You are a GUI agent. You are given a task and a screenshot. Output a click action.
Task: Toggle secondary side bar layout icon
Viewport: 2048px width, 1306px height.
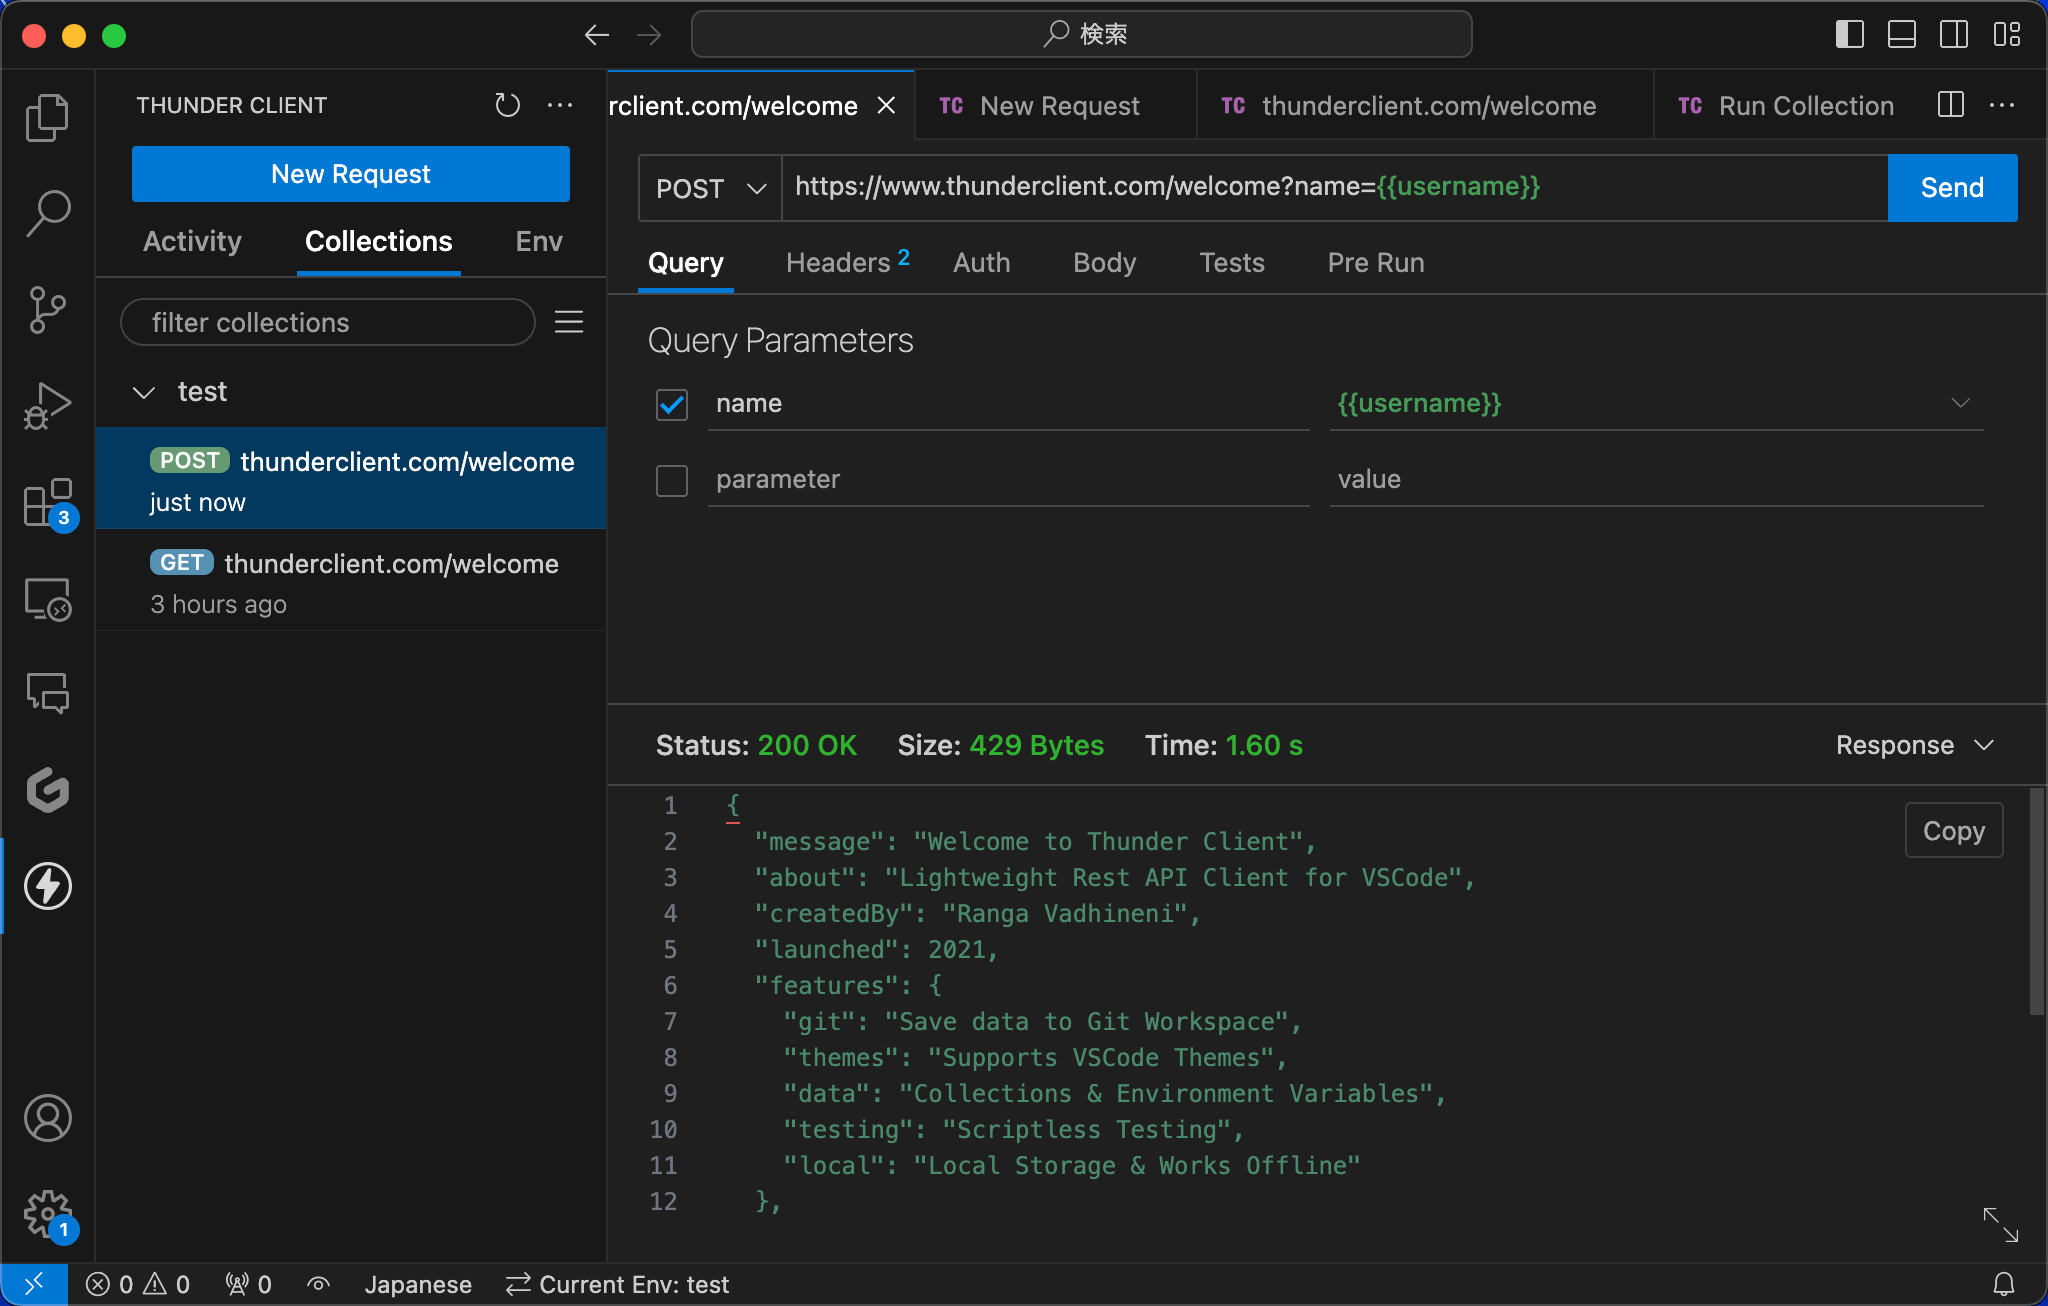coord(1954,35)
